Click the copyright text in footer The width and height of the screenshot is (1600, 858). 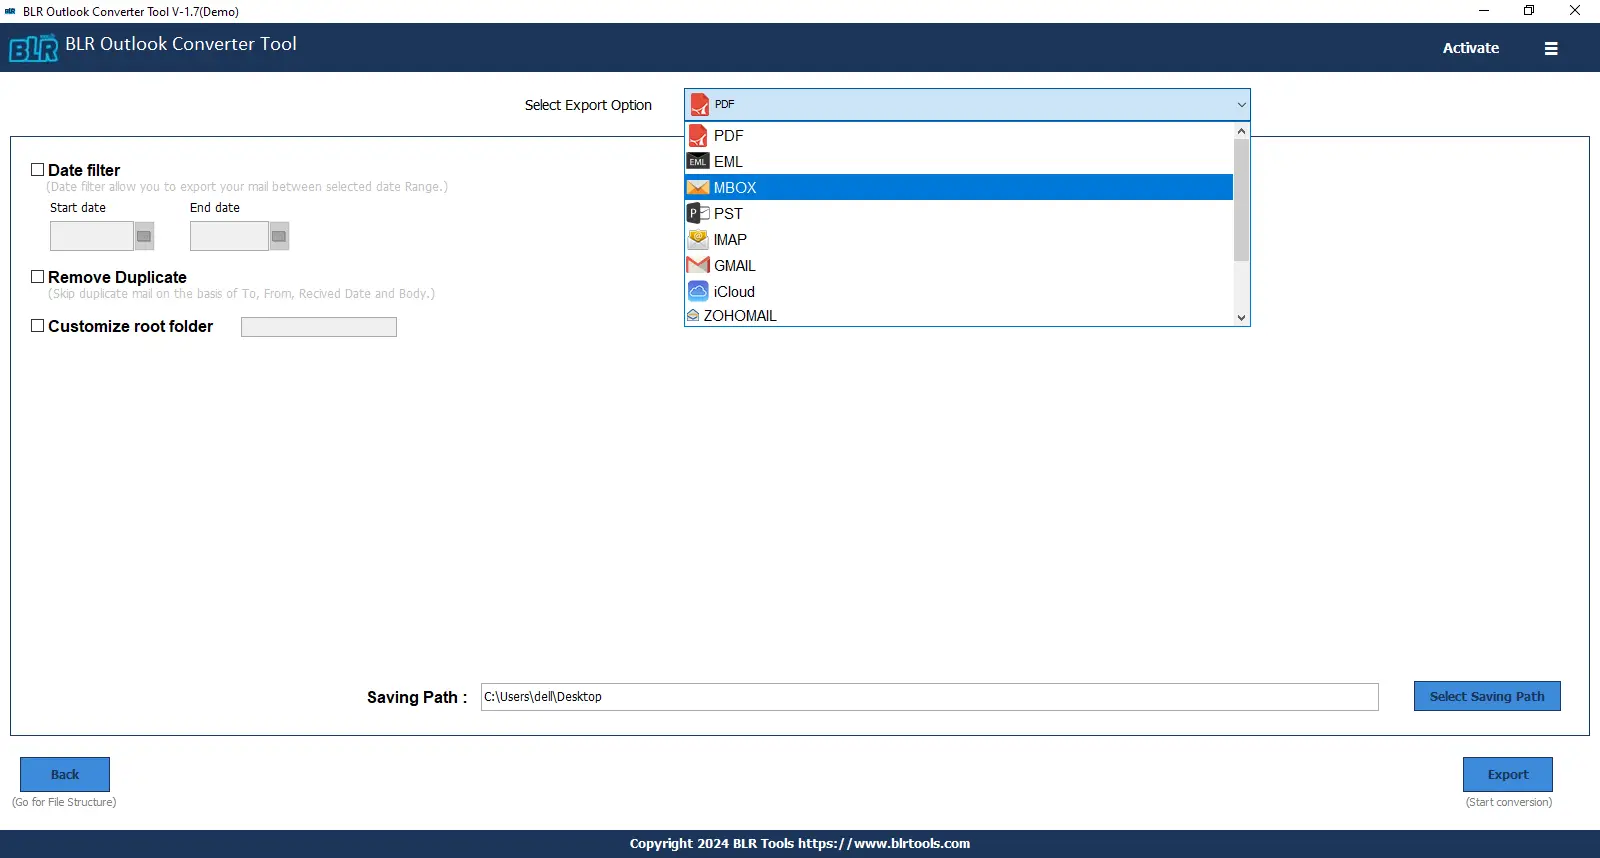click(x=800, y=843)
